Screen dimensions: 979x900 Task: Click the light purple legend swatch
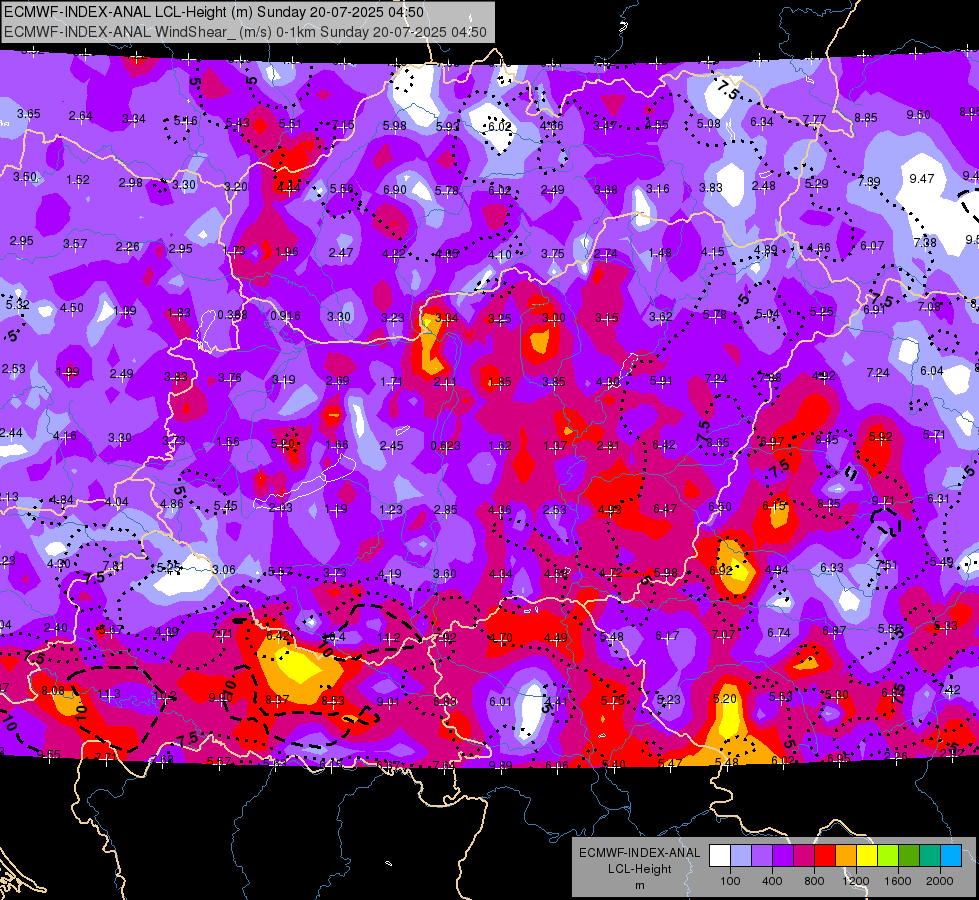pyautogui.click(x=762, y=855)
